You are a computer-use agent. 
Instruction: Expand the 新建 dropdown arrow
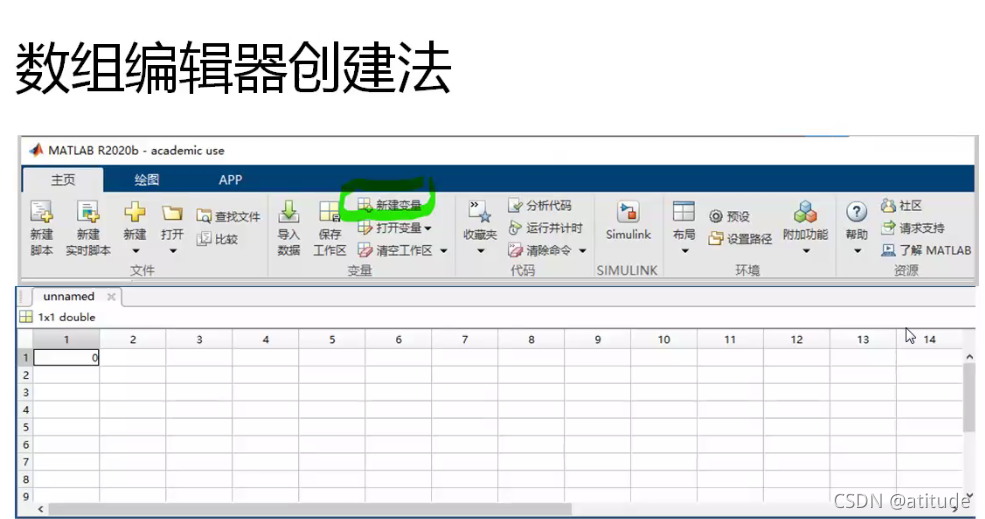pos(135,251)
